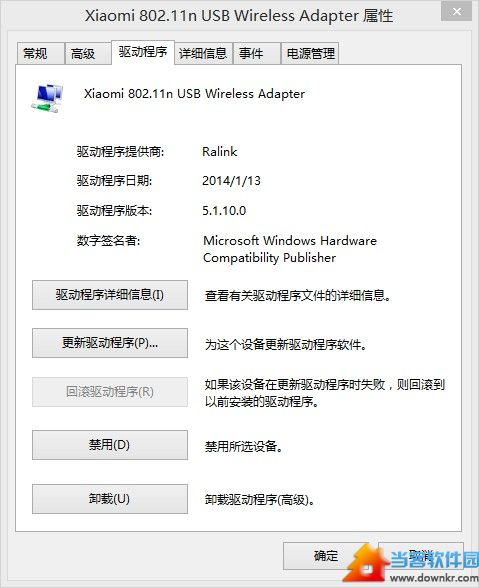Image resolution: width=479 pixels, height=588 pixels.
Task: Click the 取消 cancel button
Action: click(421, 556)
